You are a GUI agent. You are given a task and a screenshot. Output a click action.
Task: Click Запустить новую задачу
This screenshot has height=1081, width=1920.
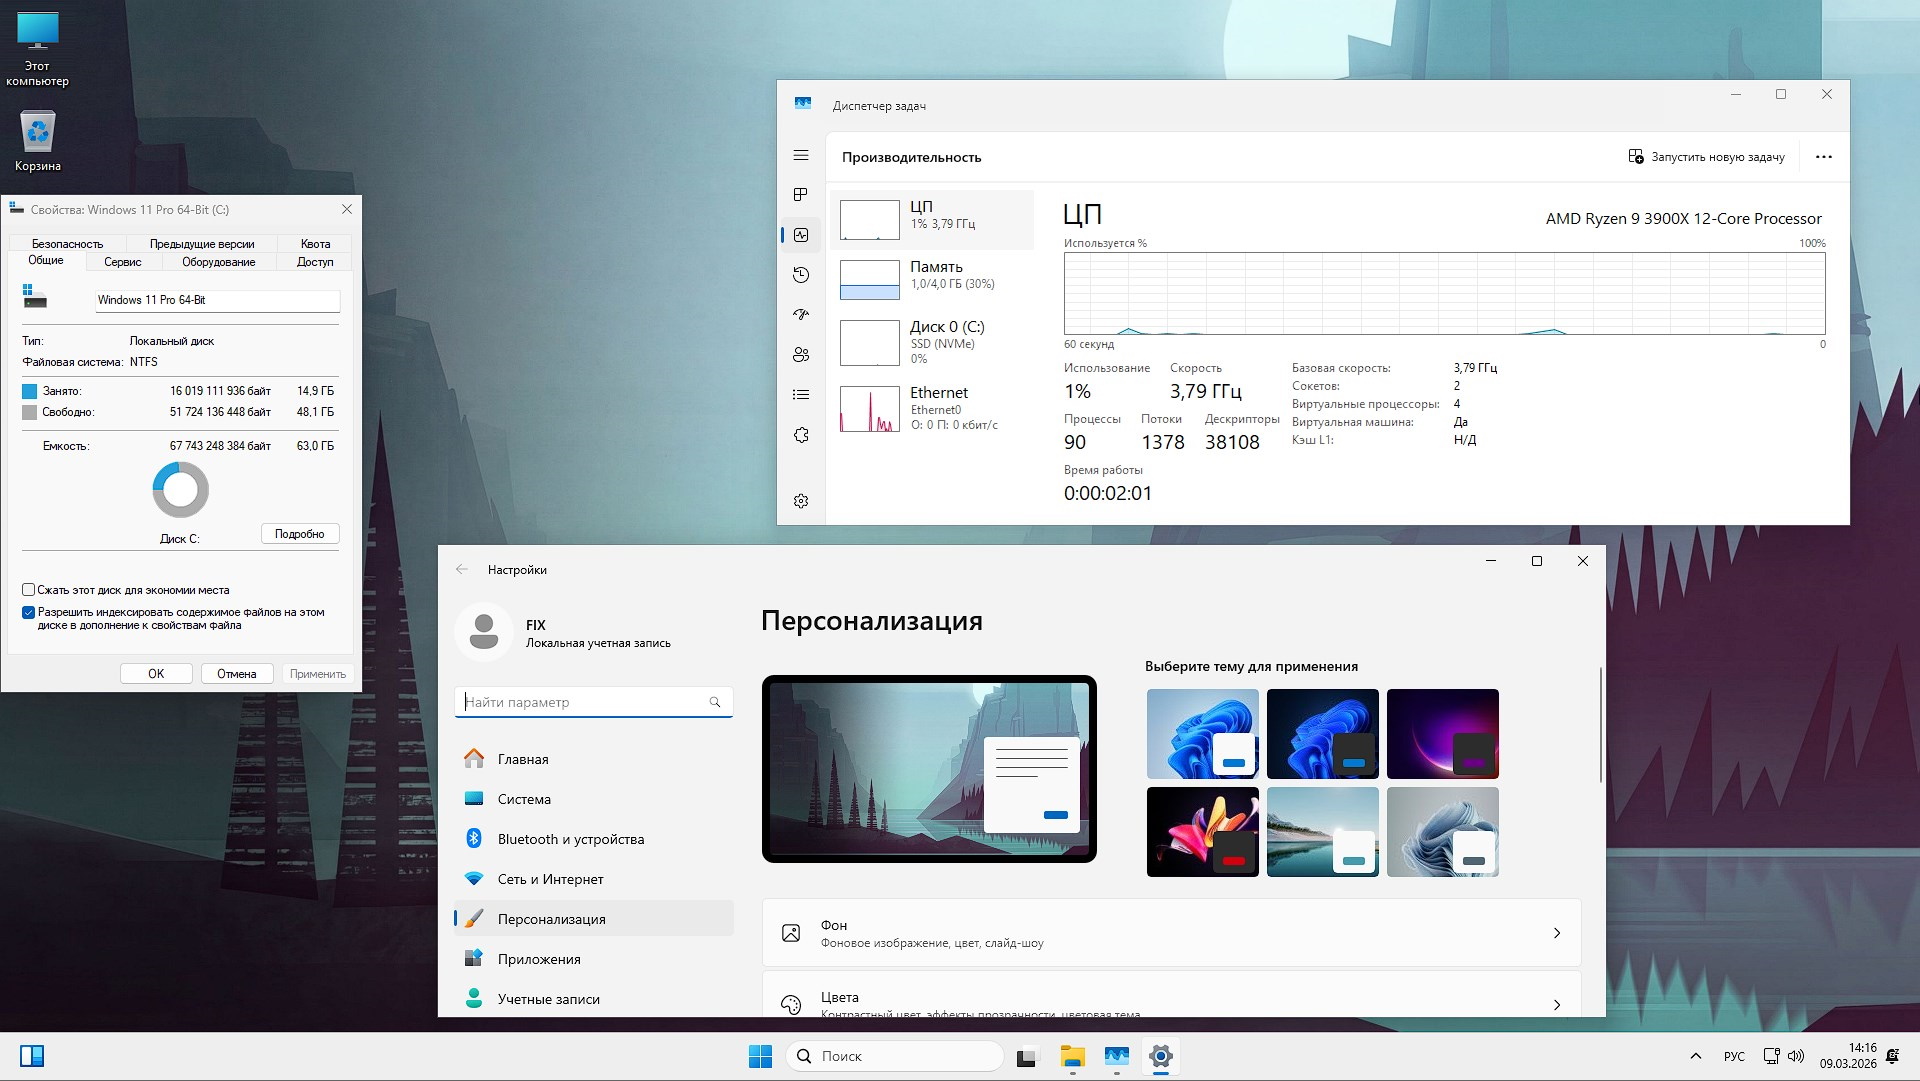[x=1706, y=156]
